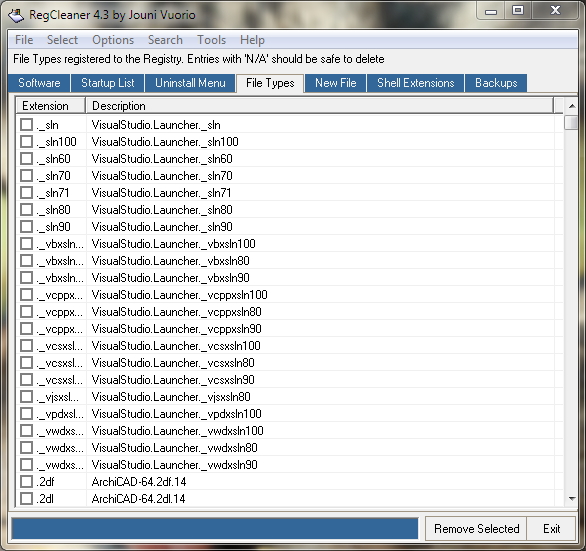Click the RegCleaner app icon in the title bar
586x551 pixels.
point(16,15)
